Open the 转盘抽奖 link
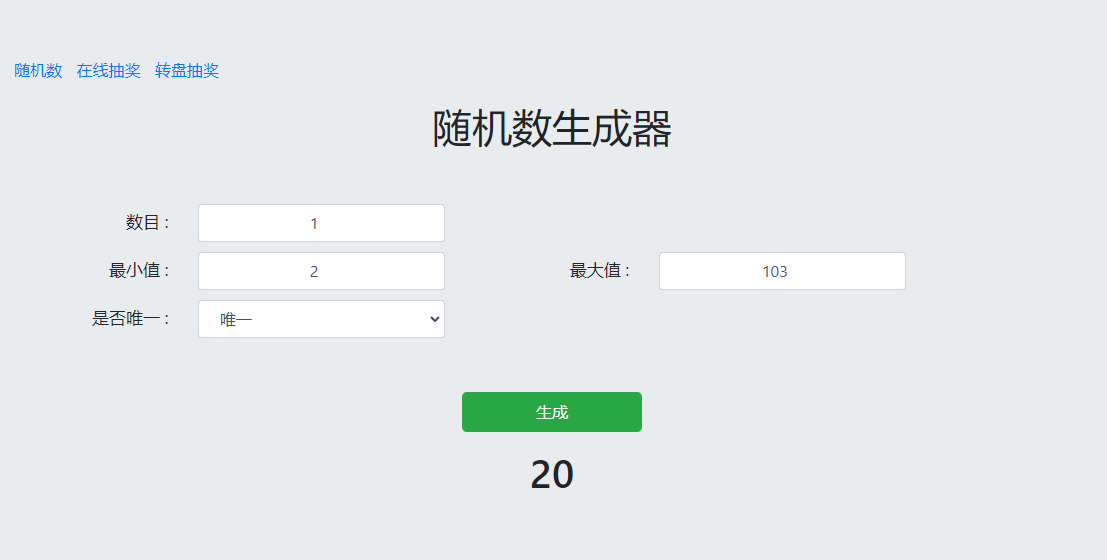Screen dimensions: 1107x560 187,71
